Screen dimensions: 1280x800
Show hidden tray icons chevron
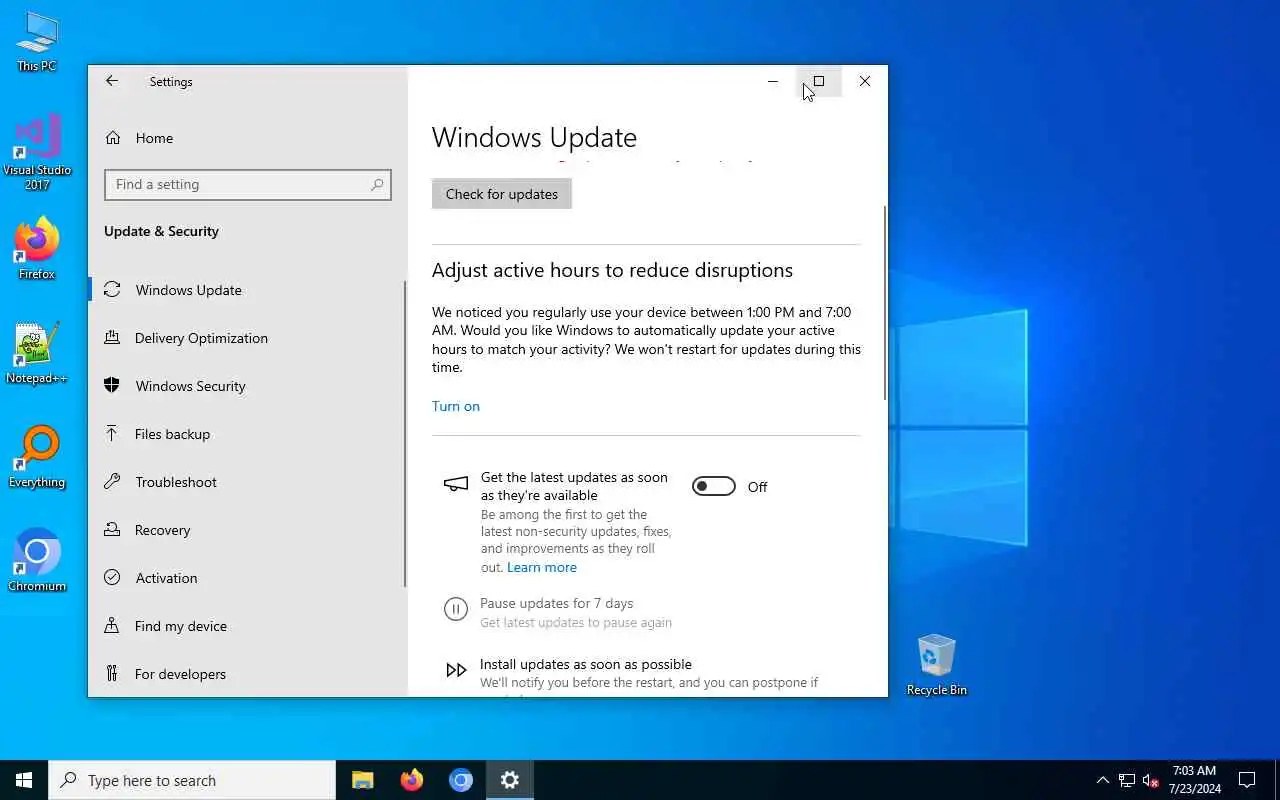(x=1103, y=780)
